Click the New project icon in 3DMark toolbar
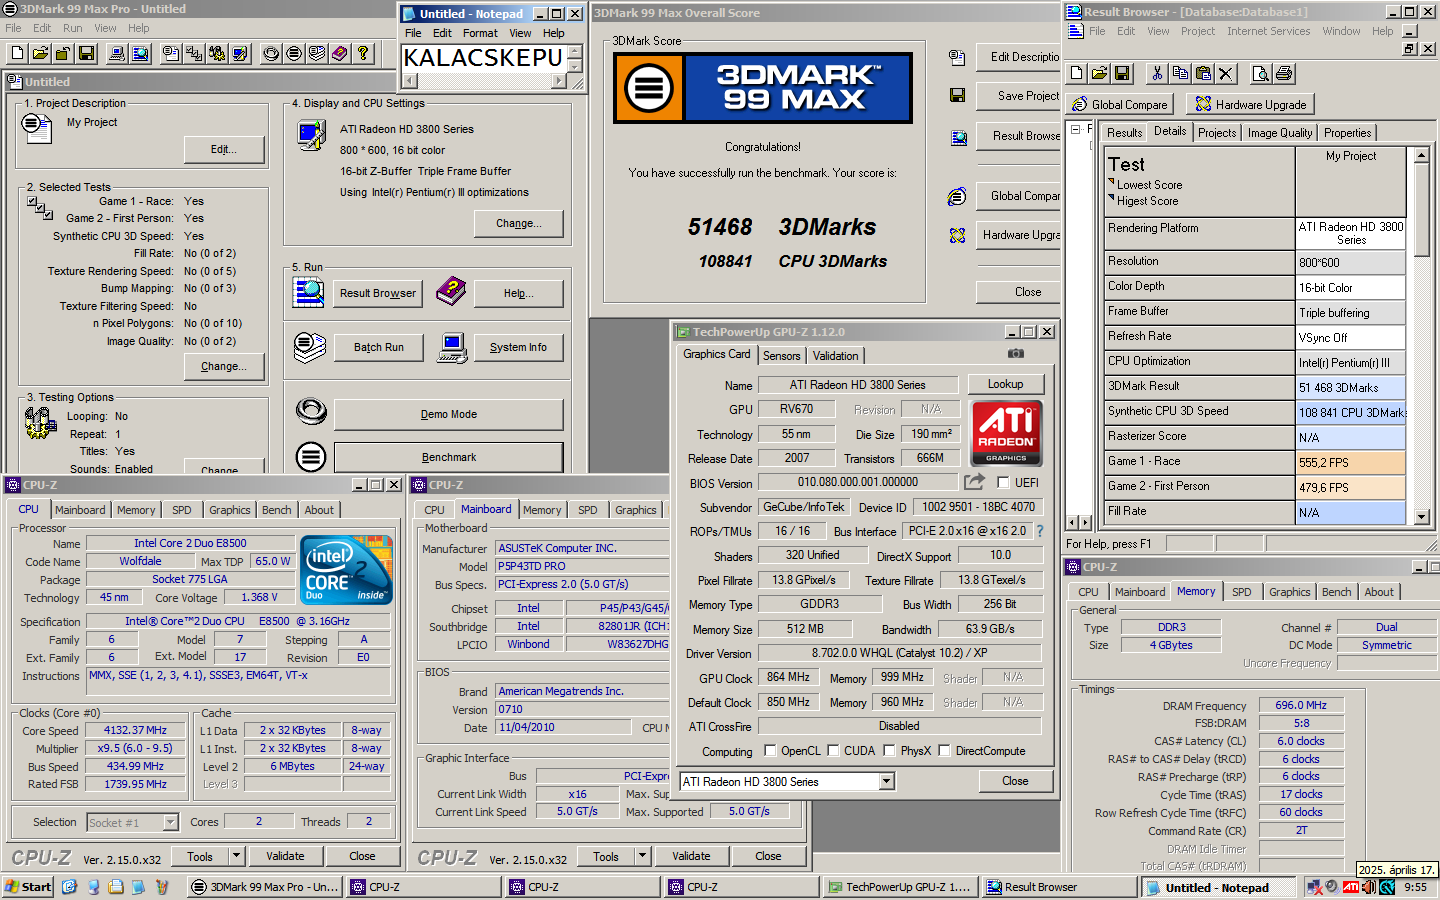Screen dimensions: 1440x900 tap(17, 53)
